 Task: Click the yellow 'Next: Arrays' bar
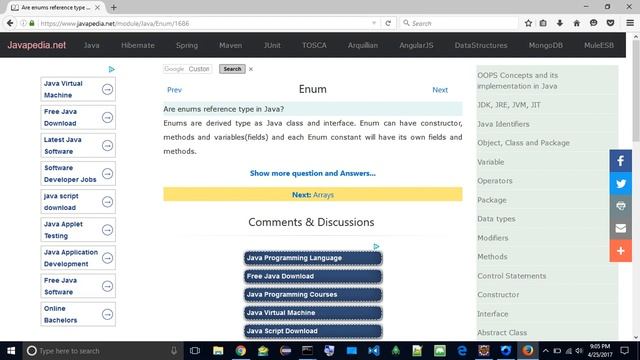click(x=313, y=195)
